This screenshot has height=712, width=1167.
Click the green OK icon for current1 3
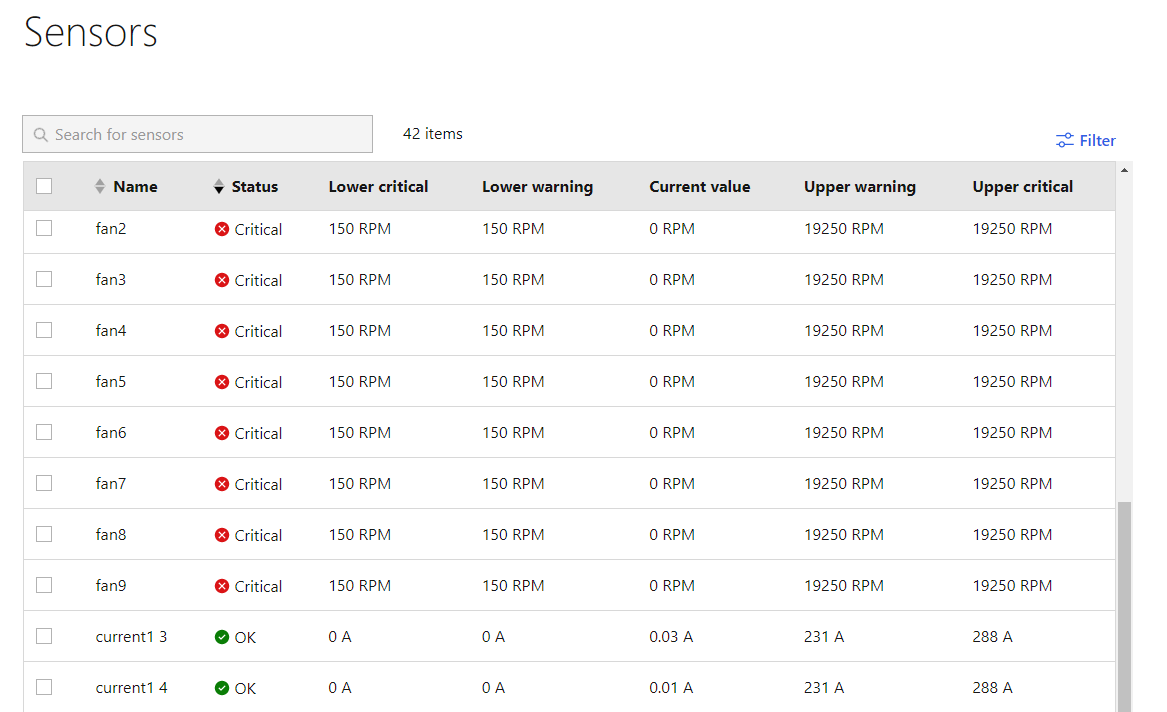click(x=222, y=637)
